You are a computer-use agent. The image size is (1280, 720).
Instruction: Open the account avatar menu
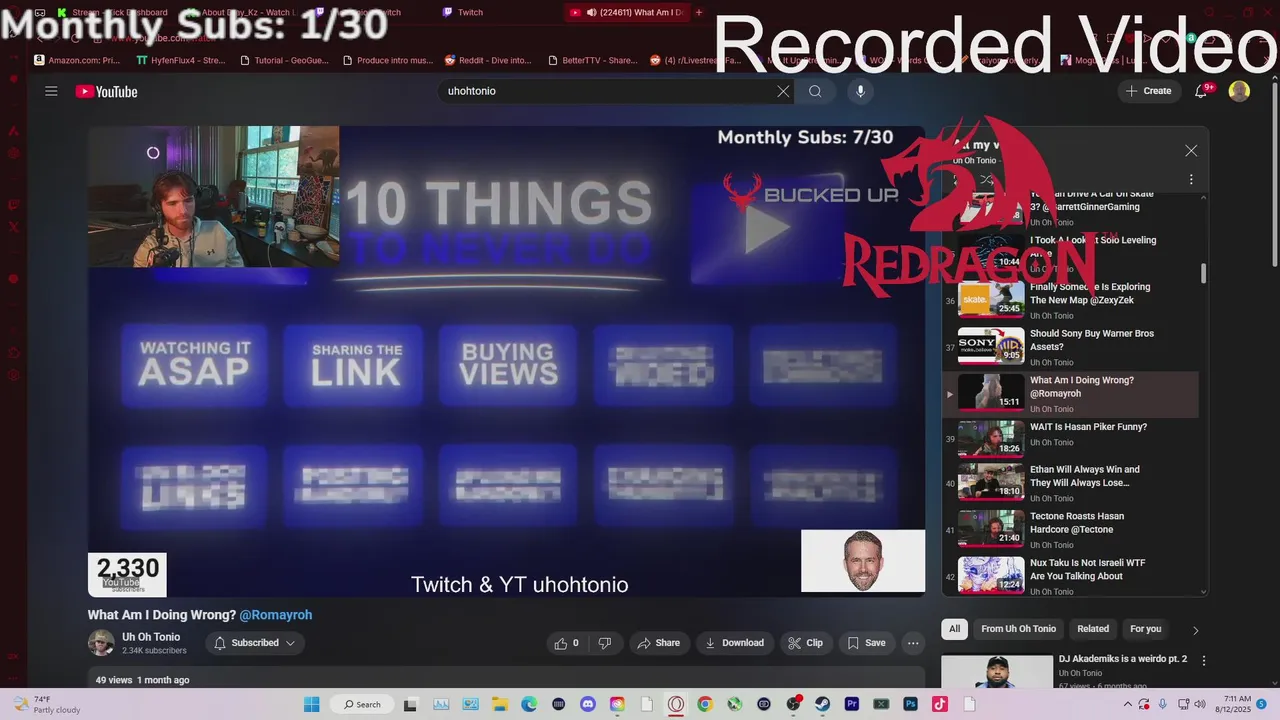pos(1239,91)
